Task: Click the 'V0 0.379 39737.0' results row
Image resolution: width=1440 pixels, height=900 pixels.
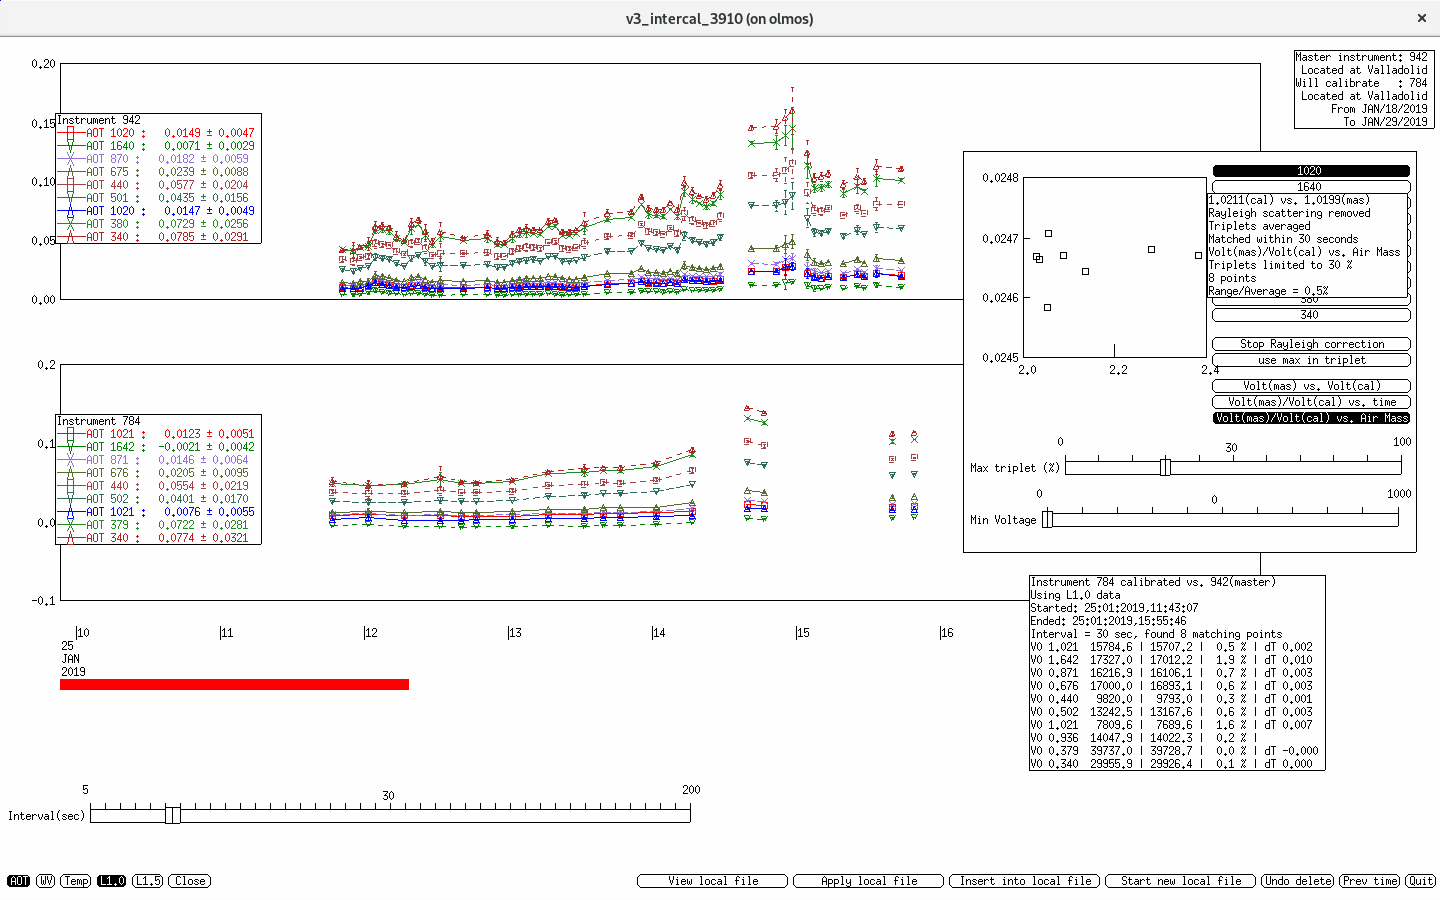Action: click(1175, 751)
